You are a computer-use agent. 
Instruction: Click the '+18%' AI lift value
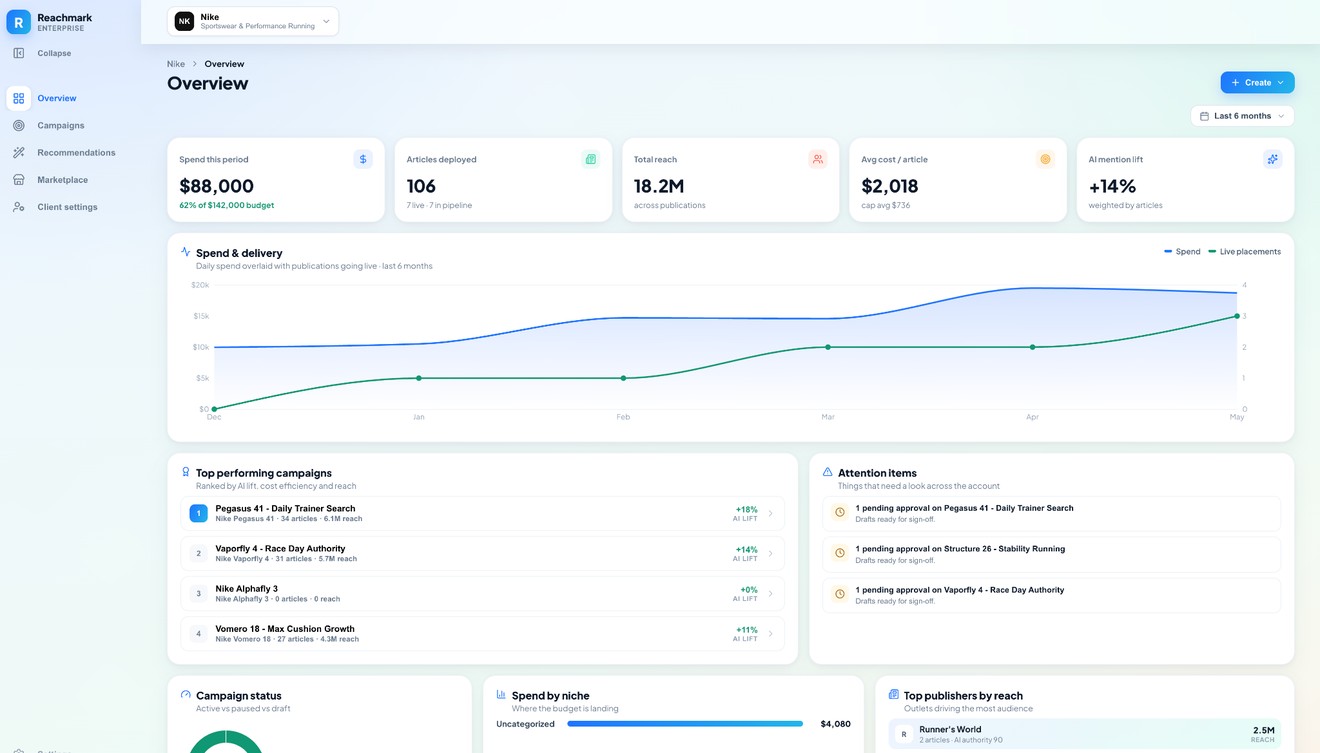click(x=746, y=509)
